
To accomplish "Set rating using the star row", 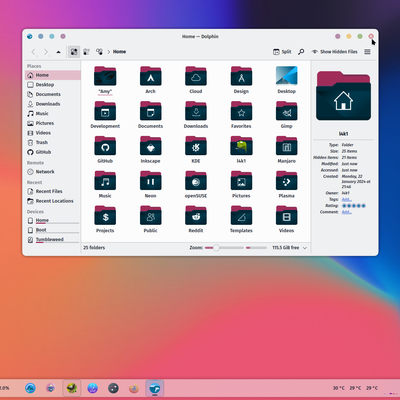I will pyautogui.click(x=354, y=206).
